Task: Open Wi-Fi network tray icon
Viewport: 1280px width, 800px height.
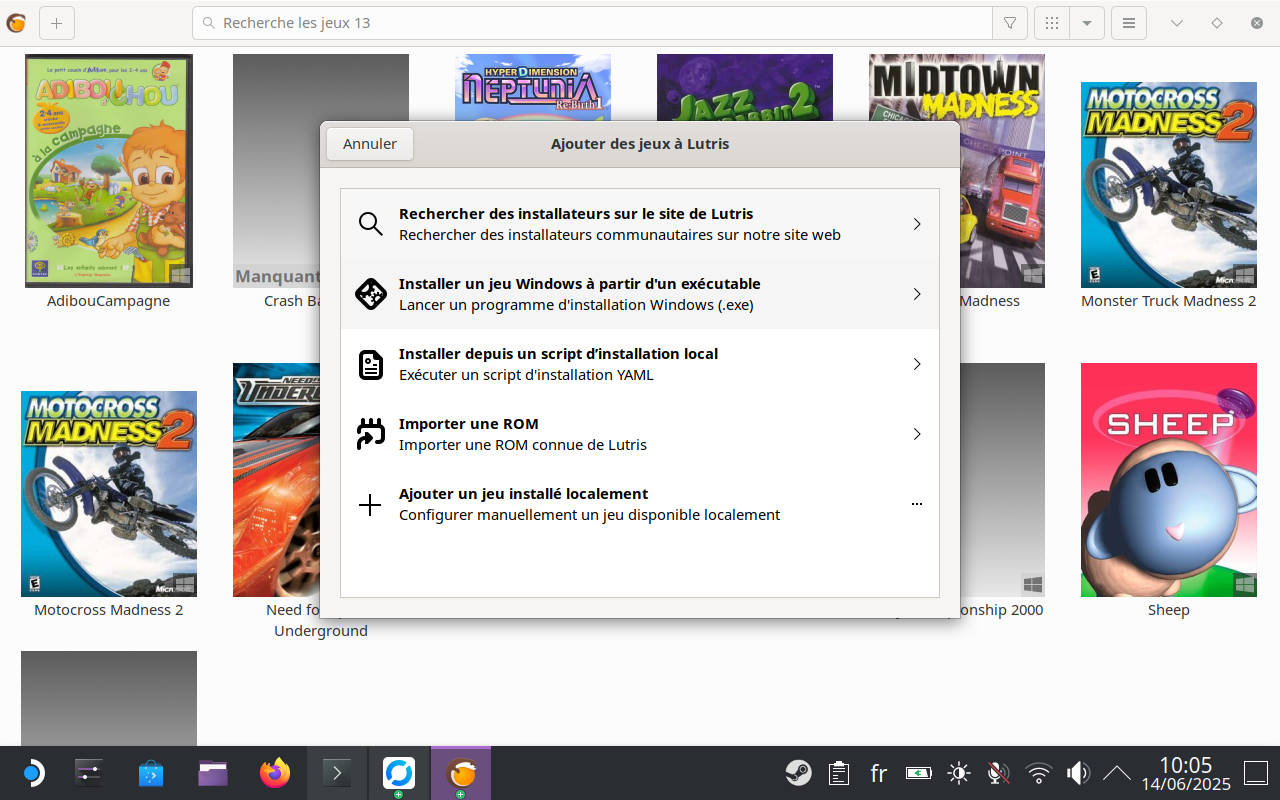Action: [x=1039, y=773]
